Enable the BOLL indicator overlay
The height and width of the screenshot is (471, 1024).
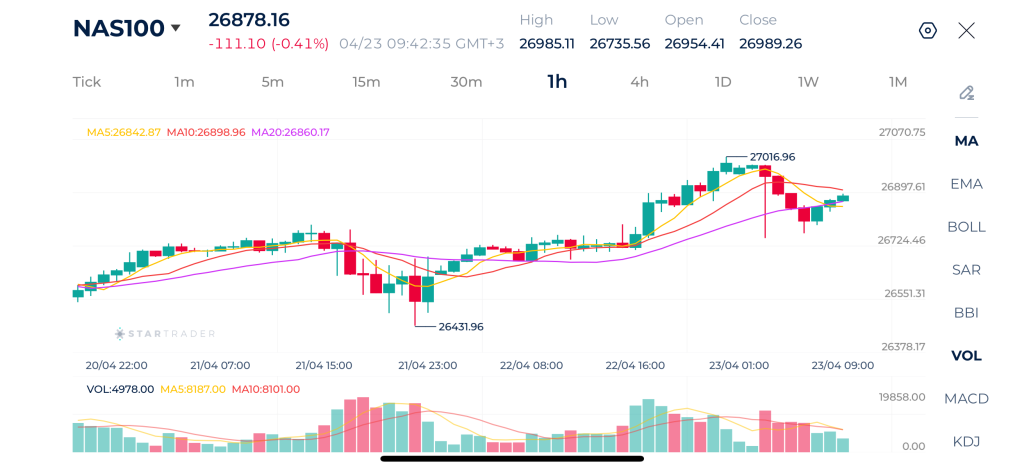tap(966, 227)
